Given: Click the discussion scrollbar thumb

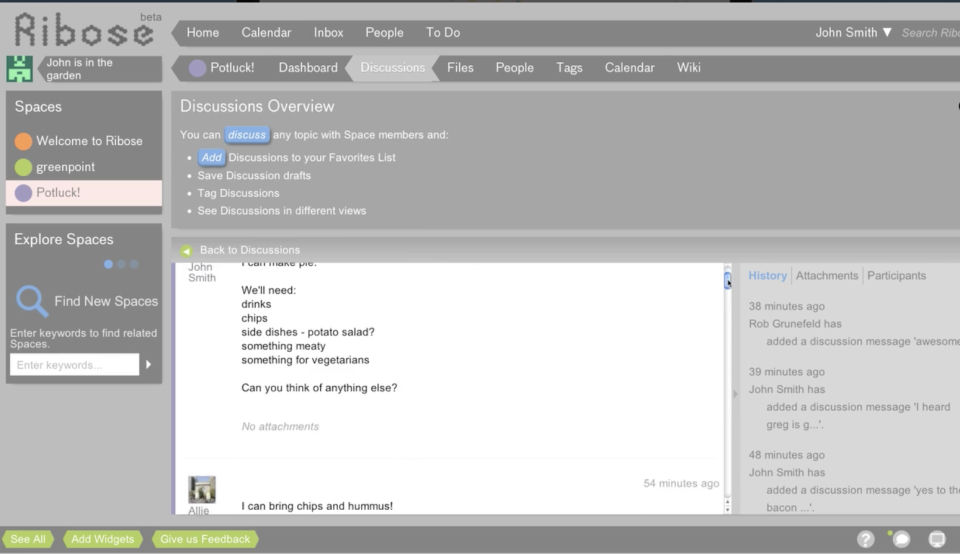Looking at the screenshot, I should click(727, 280).
